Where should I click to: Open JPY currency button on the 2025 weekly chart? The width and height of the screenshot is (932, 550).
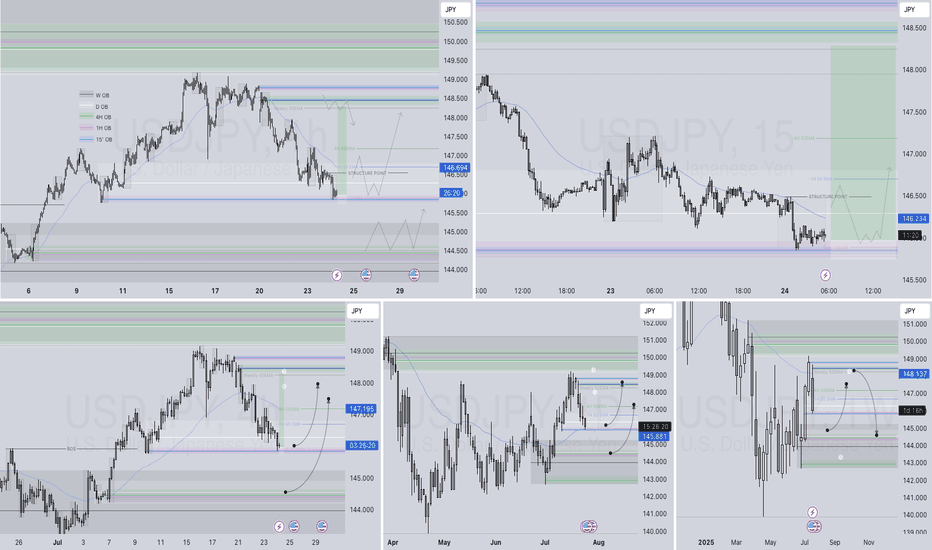914,311
